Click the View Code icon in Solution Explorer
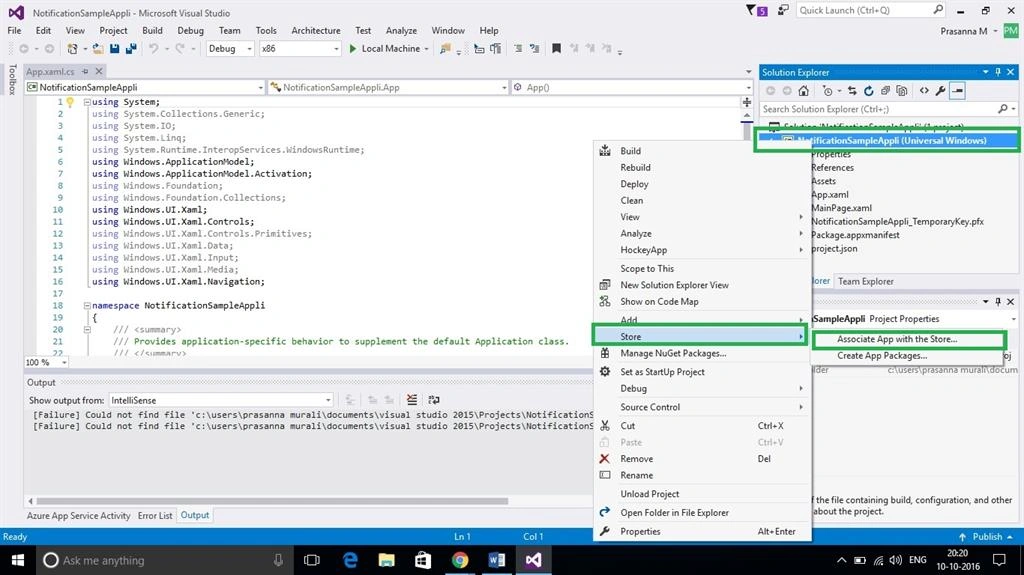This screenshot has width=1024, height=575. tap(923, 91)
